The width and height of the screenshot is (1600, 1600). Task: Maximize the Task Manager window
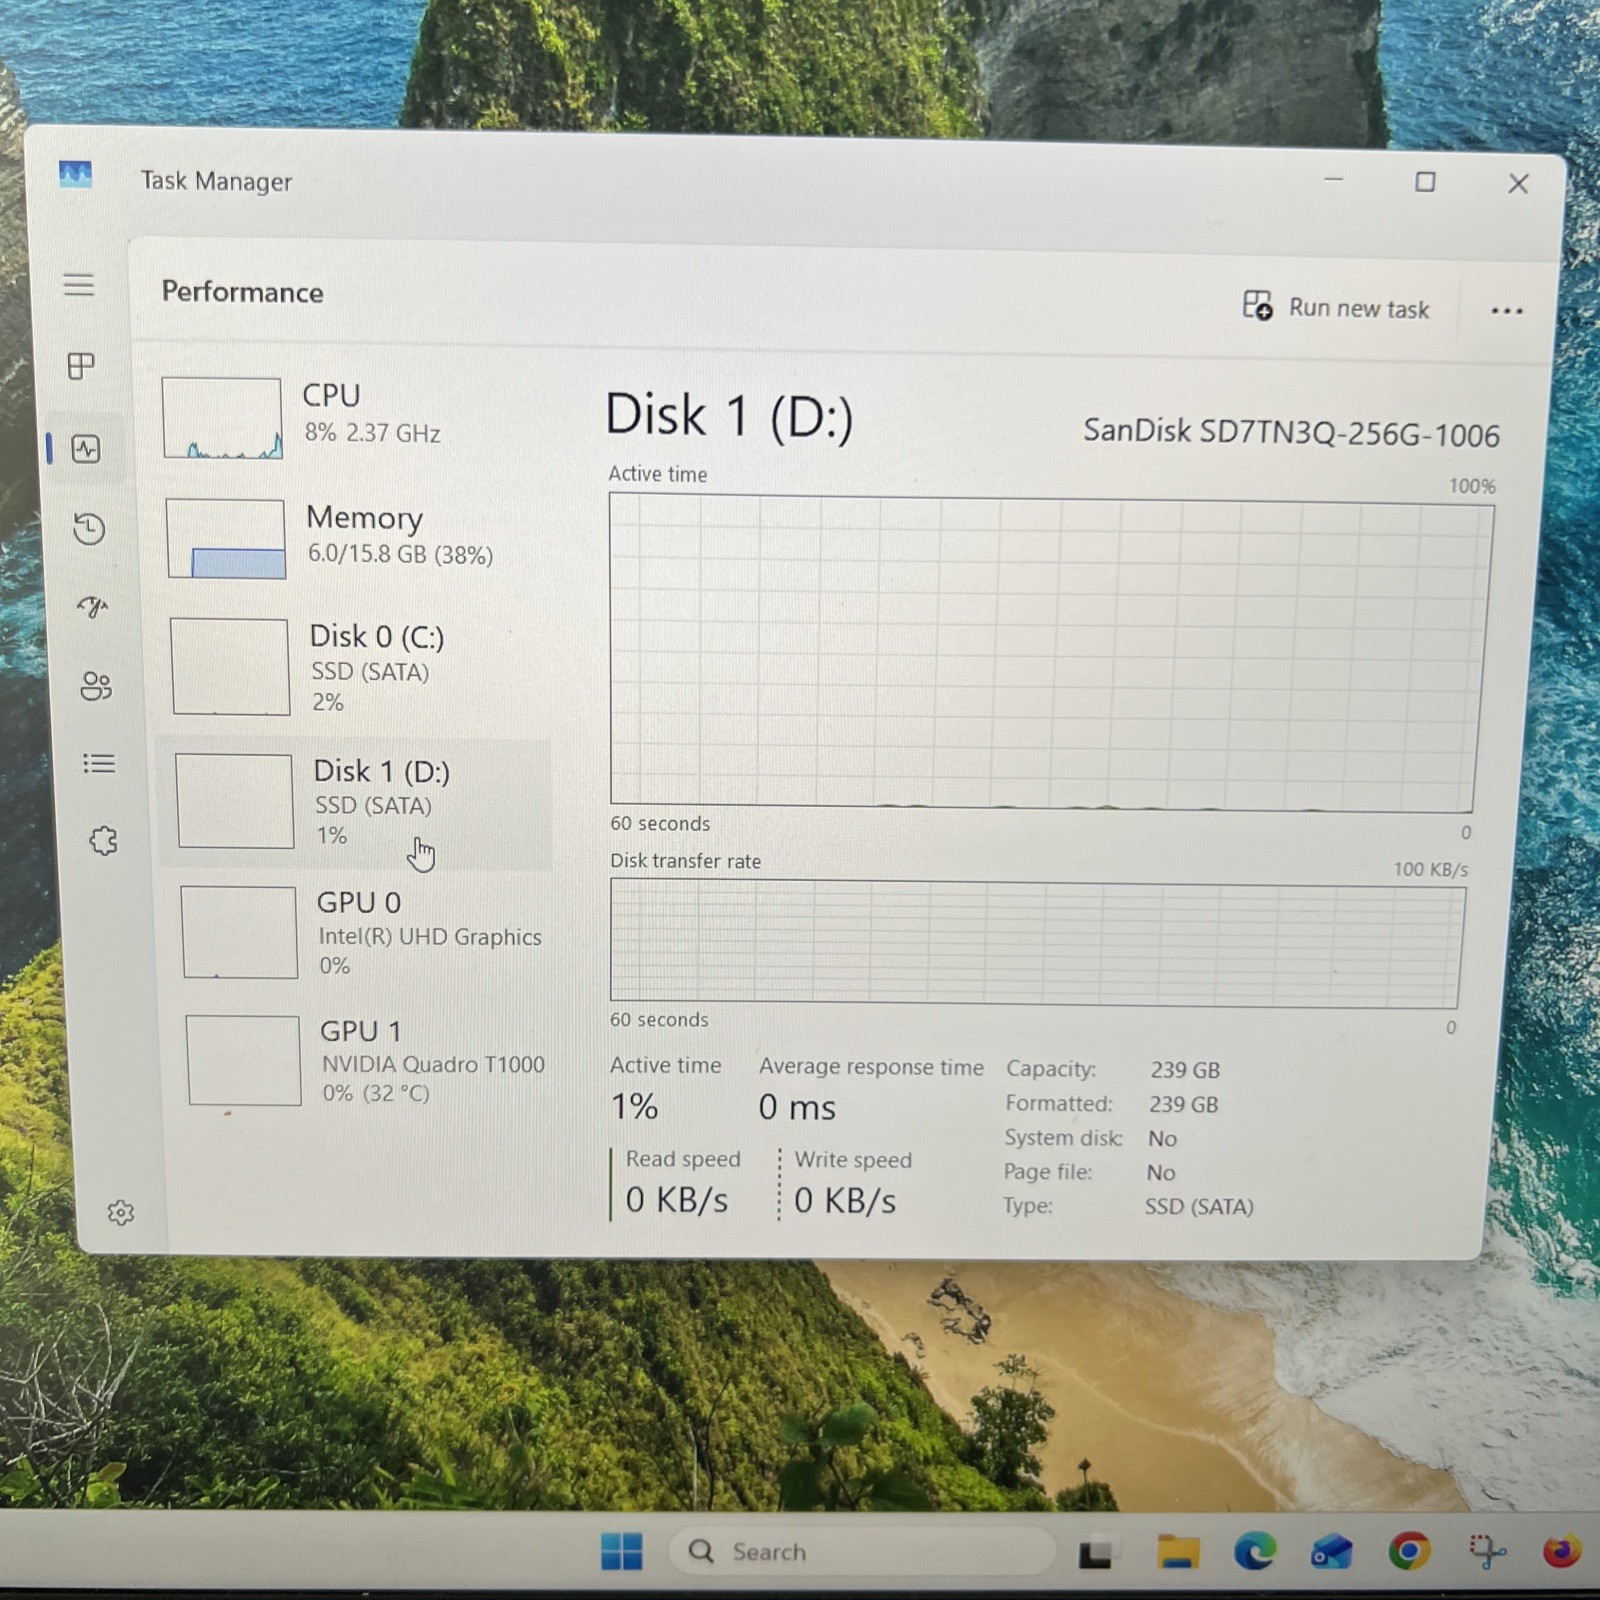pyautogui.click(x=1425, y=181)
